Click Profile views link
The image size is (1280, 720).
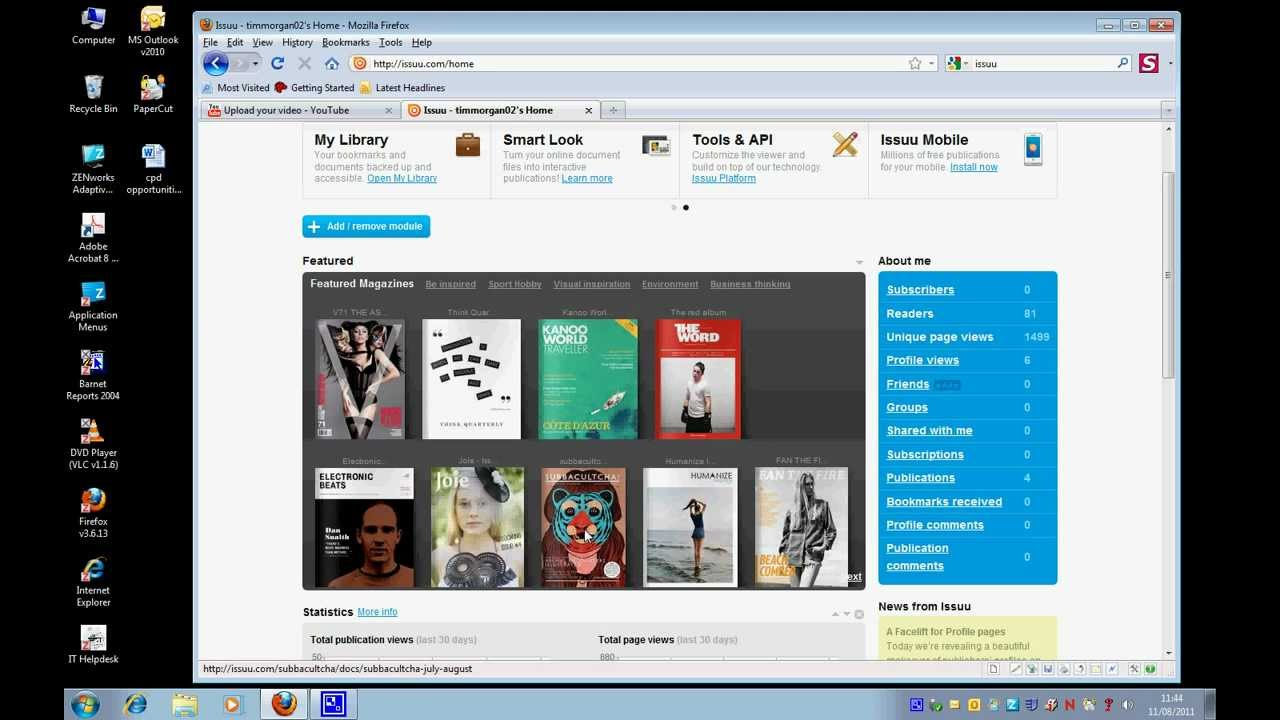pyautogui.click(x=922, y=360)
